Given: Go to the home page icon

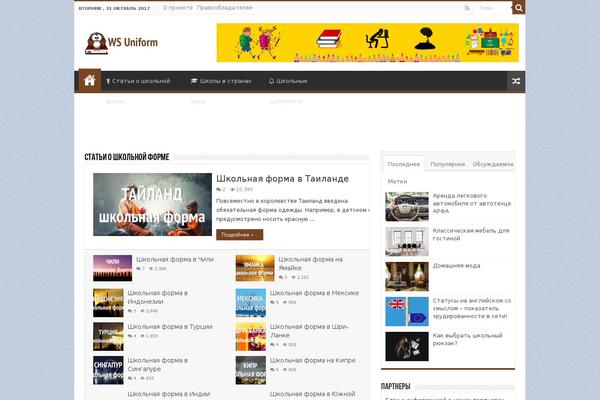Looking at the screenshot, I should click(90, 80).
